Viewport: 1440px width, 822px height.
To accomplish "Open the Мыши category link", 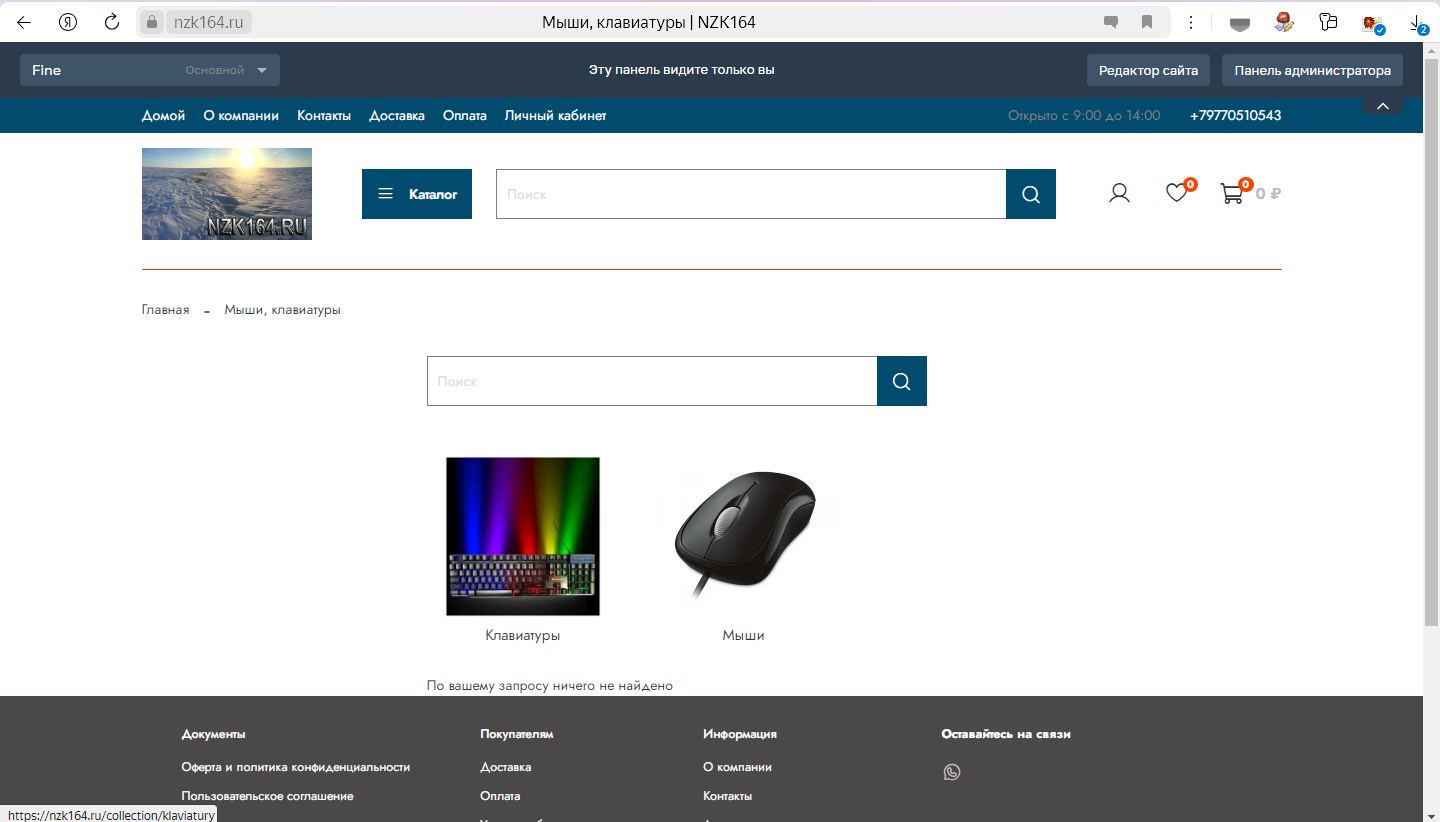I will click(x=744, y=635).
